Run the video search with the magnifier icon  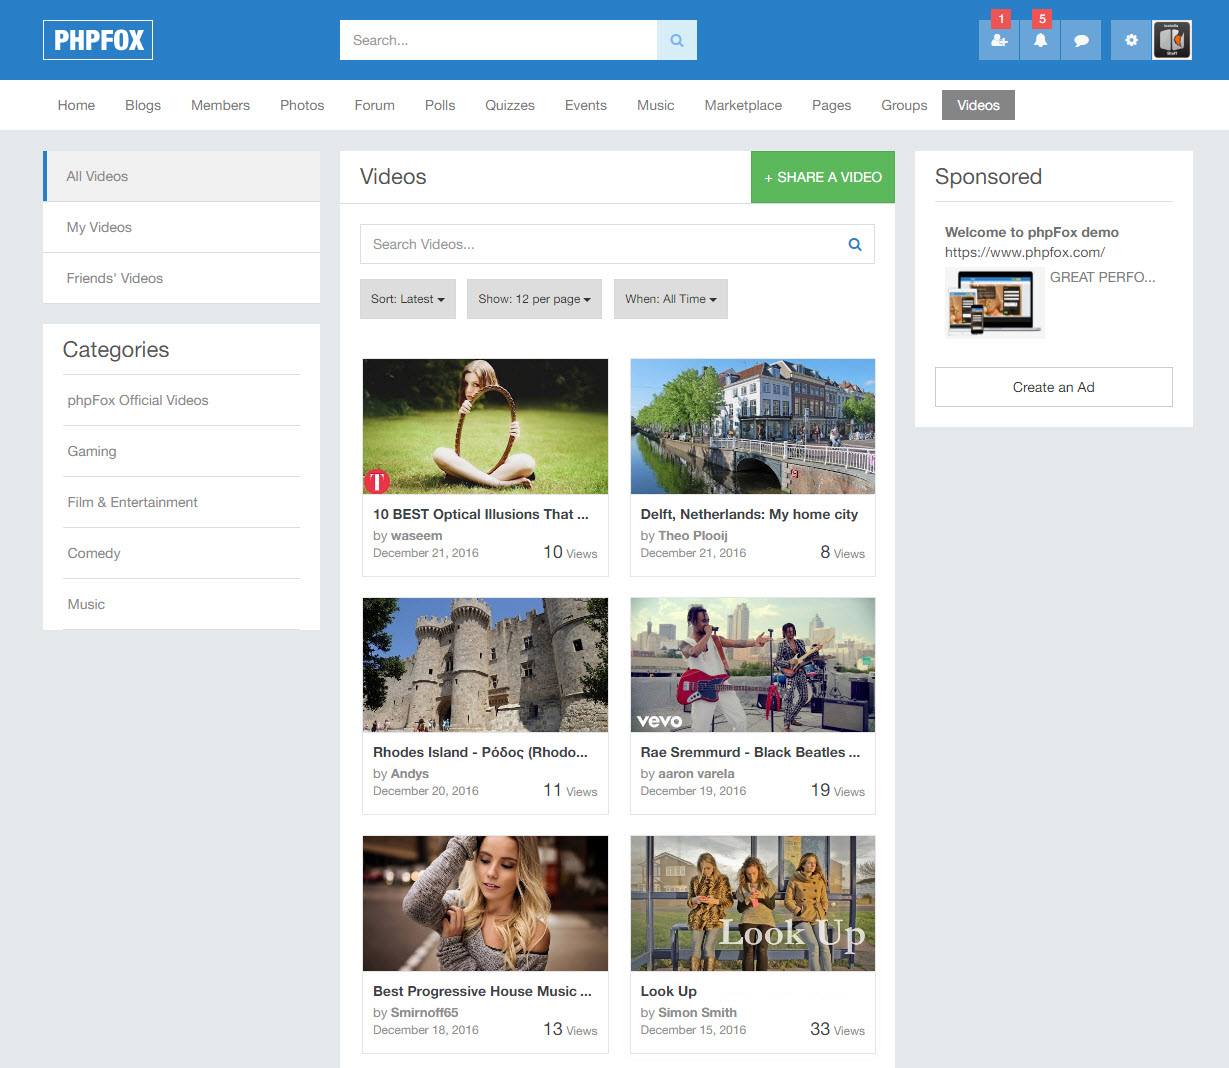point(855,244)
